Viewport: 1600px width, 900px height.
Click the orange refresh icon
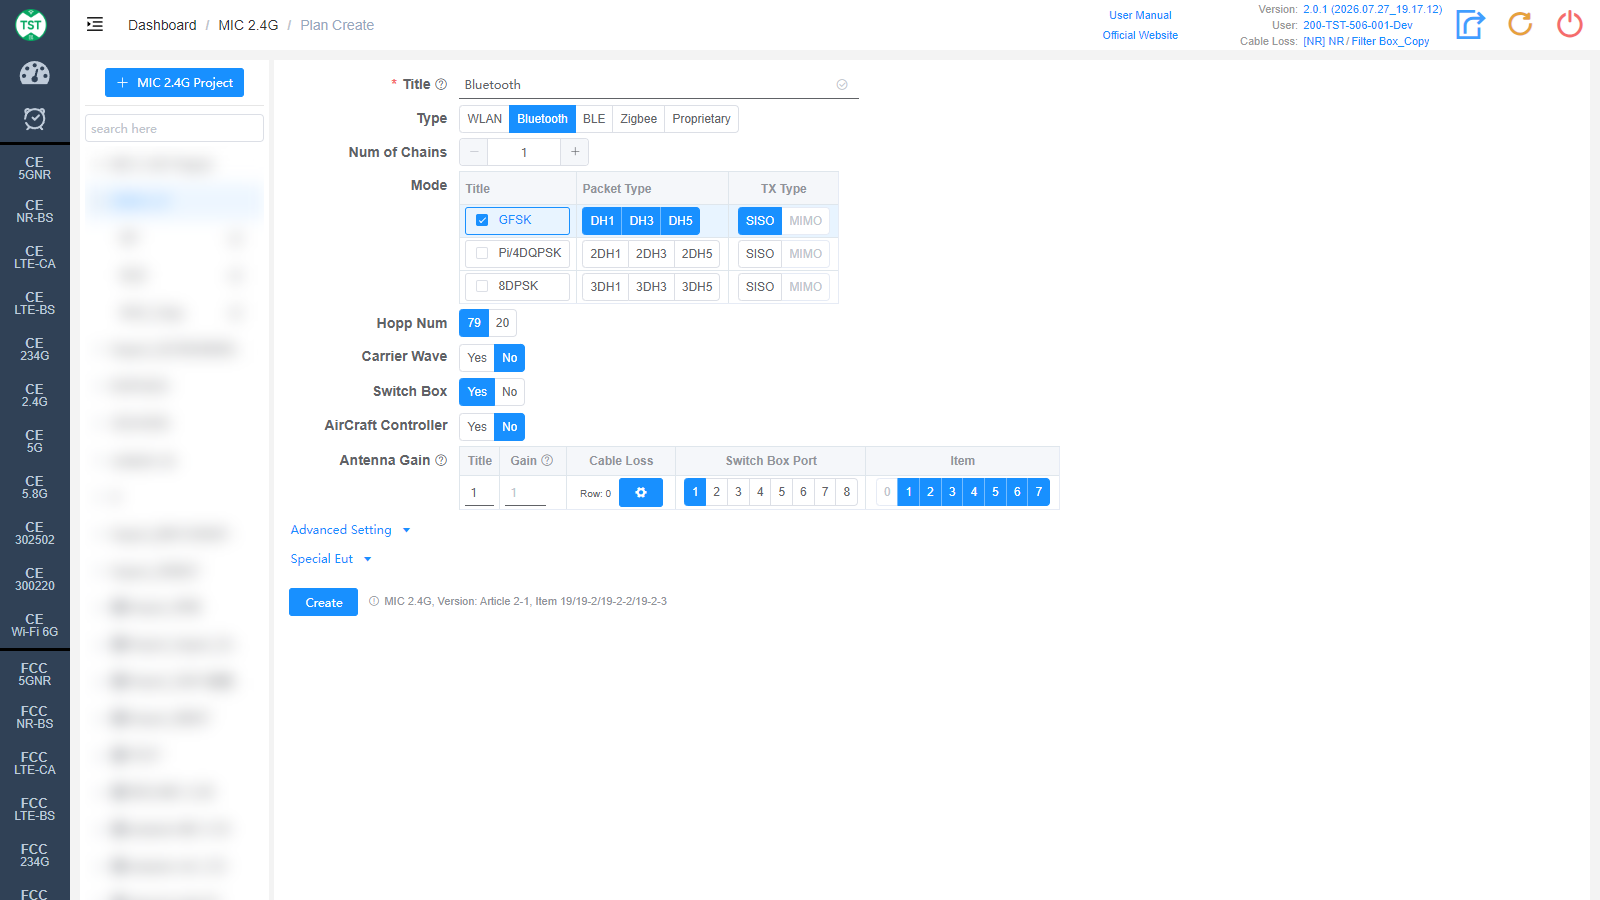(1520, 24)
